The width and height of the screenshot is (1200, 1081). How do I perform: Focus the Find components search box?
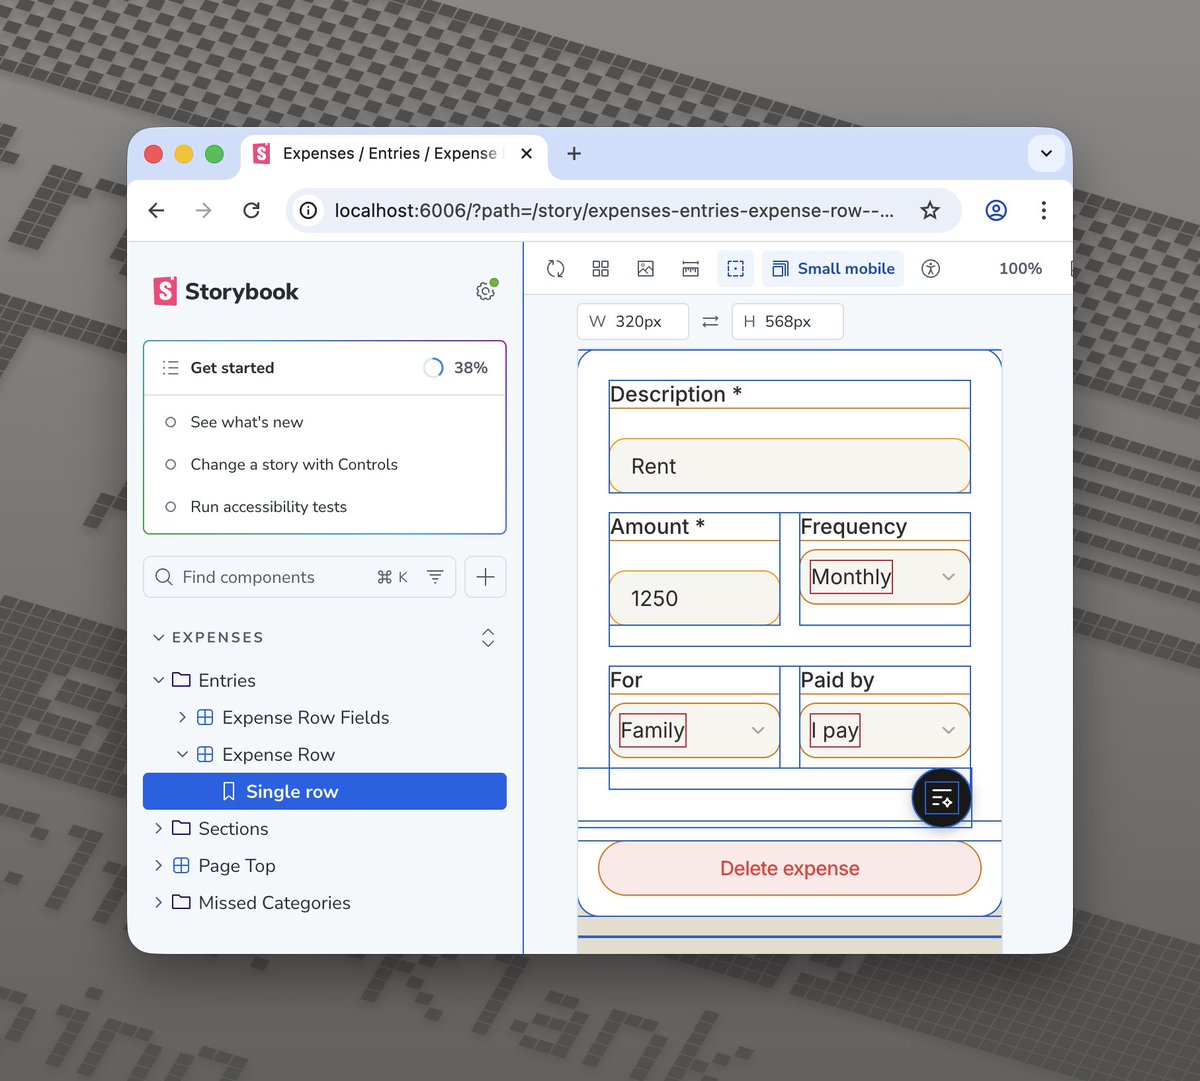(x=299, y=577)
